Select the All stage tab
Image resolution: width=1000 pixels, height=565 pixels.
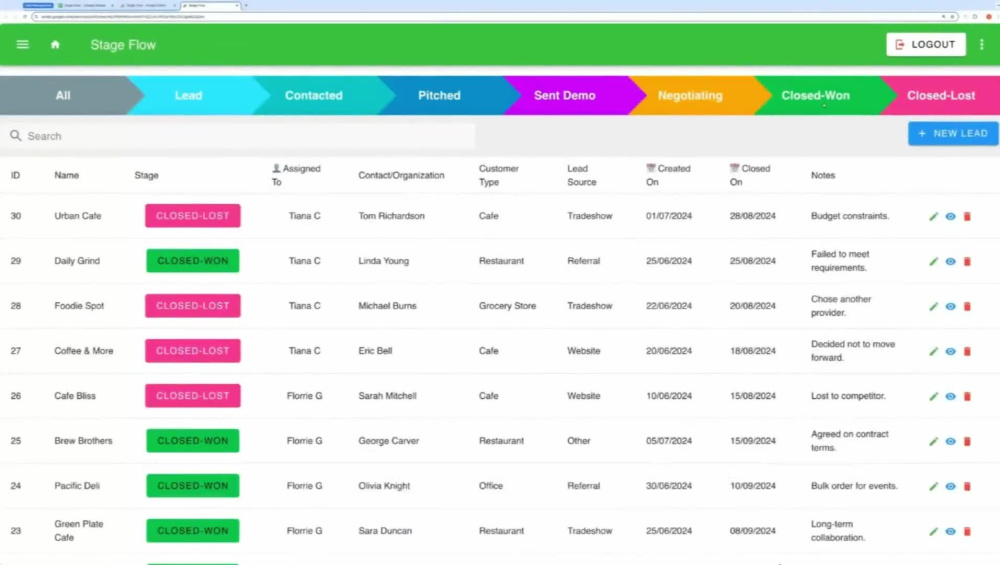coord(63,96)
